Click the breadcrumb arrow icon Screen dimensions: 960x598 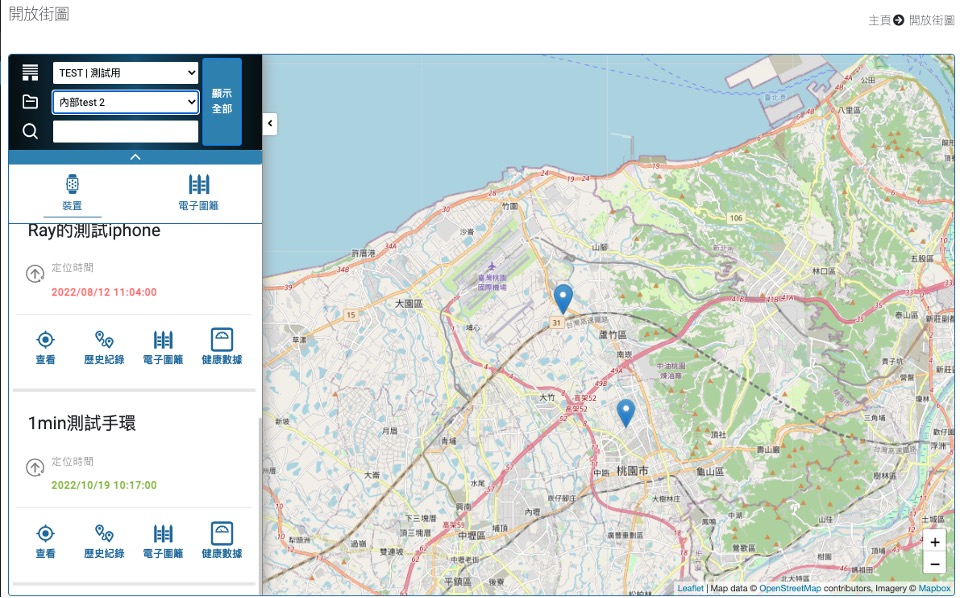pos(899,20)
